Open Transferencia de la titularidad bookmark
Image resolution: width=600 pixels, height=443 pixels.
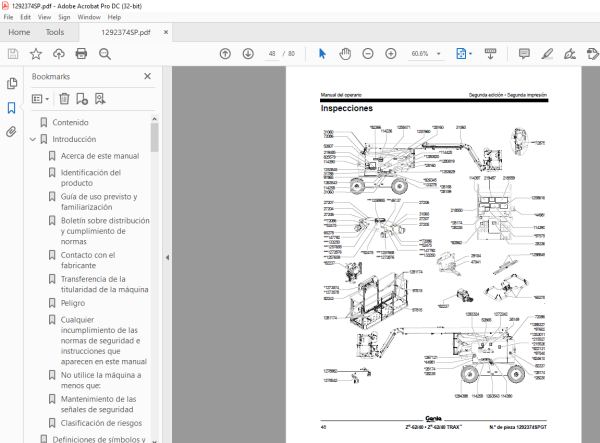click(x=104, y=284)
